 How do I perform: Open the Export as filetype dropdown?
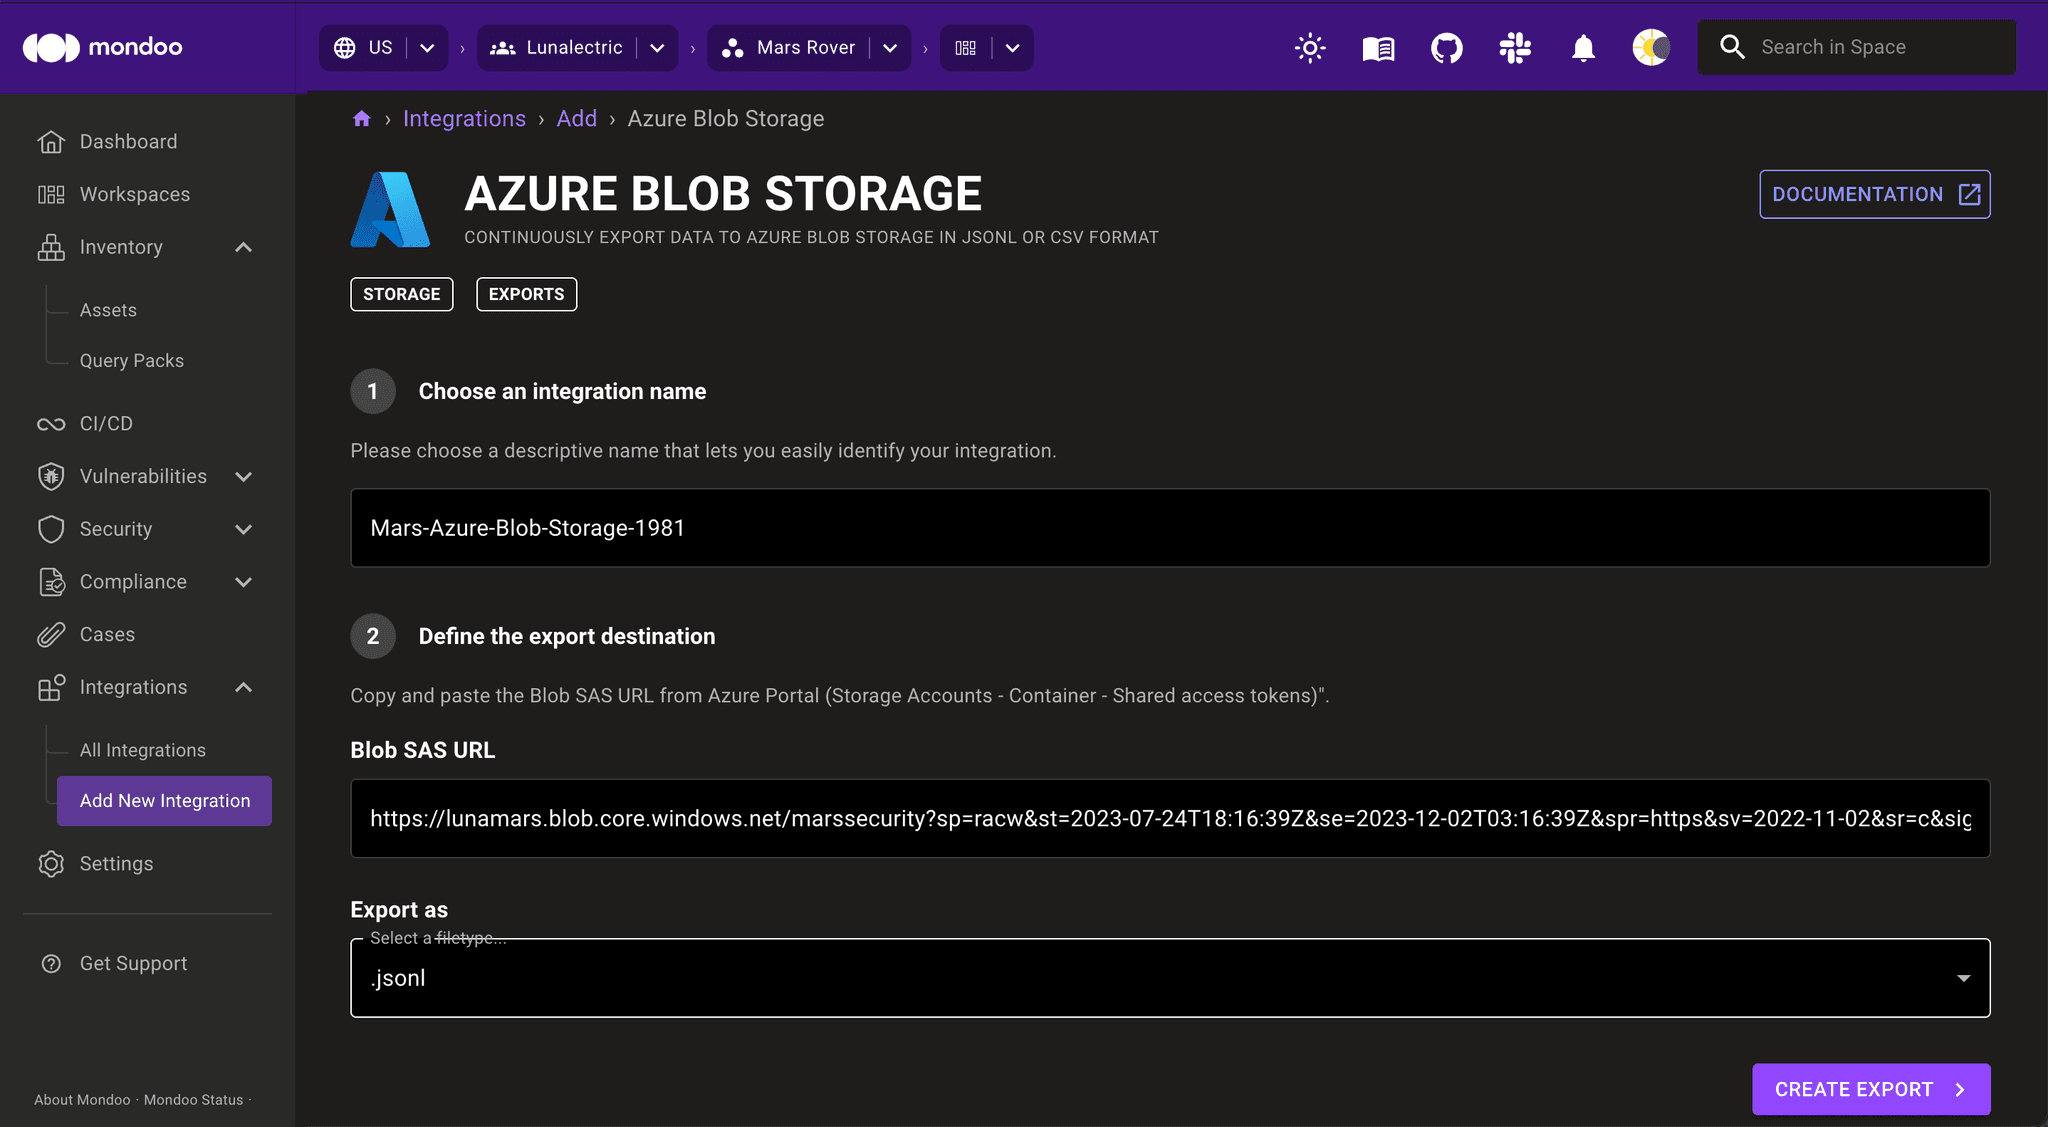[x=1963, y=978]
